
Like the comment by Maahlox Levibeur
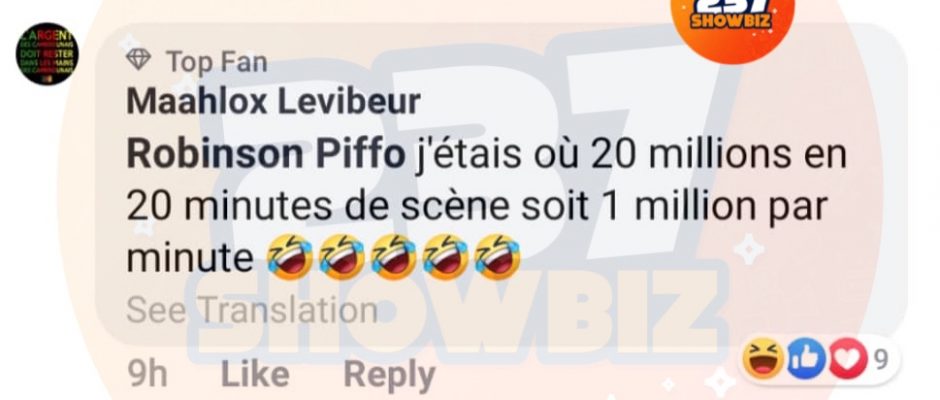[255, 374]
